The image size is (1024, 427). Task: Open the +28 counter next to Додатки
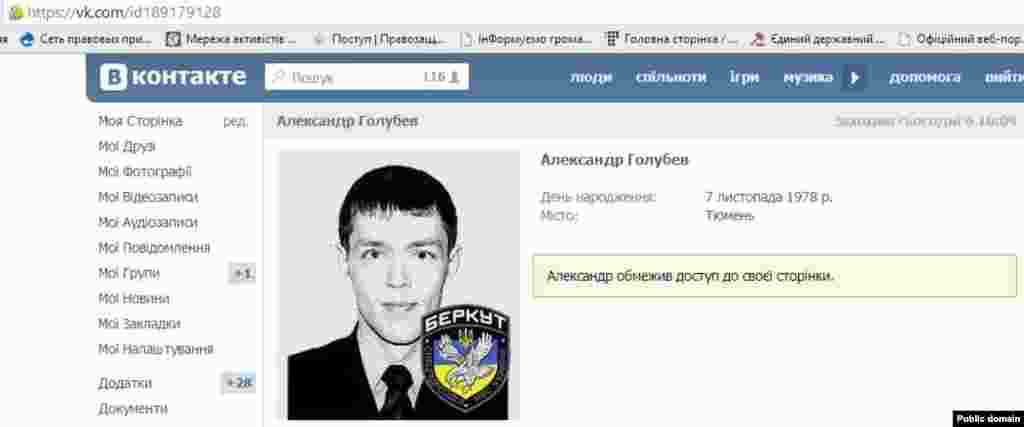(238, 383)
